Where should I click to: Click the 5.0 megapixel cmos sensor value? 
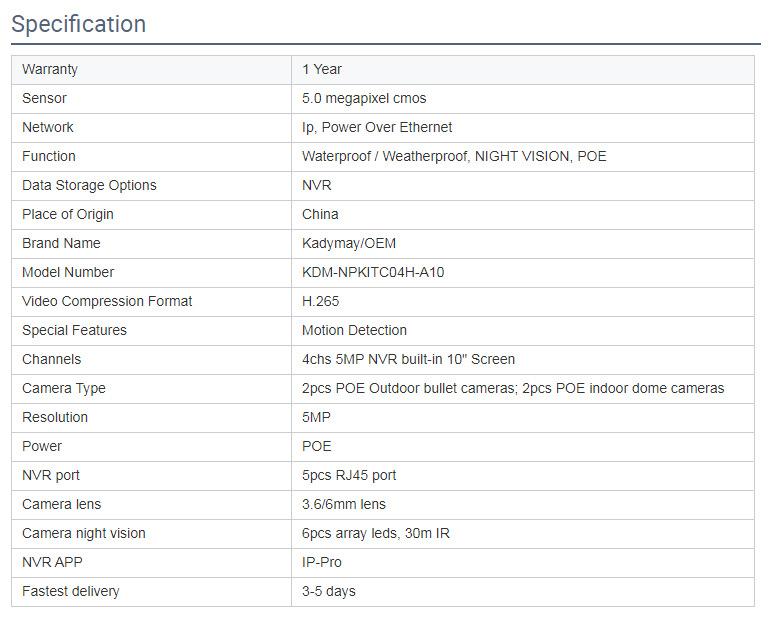[364, 99]
